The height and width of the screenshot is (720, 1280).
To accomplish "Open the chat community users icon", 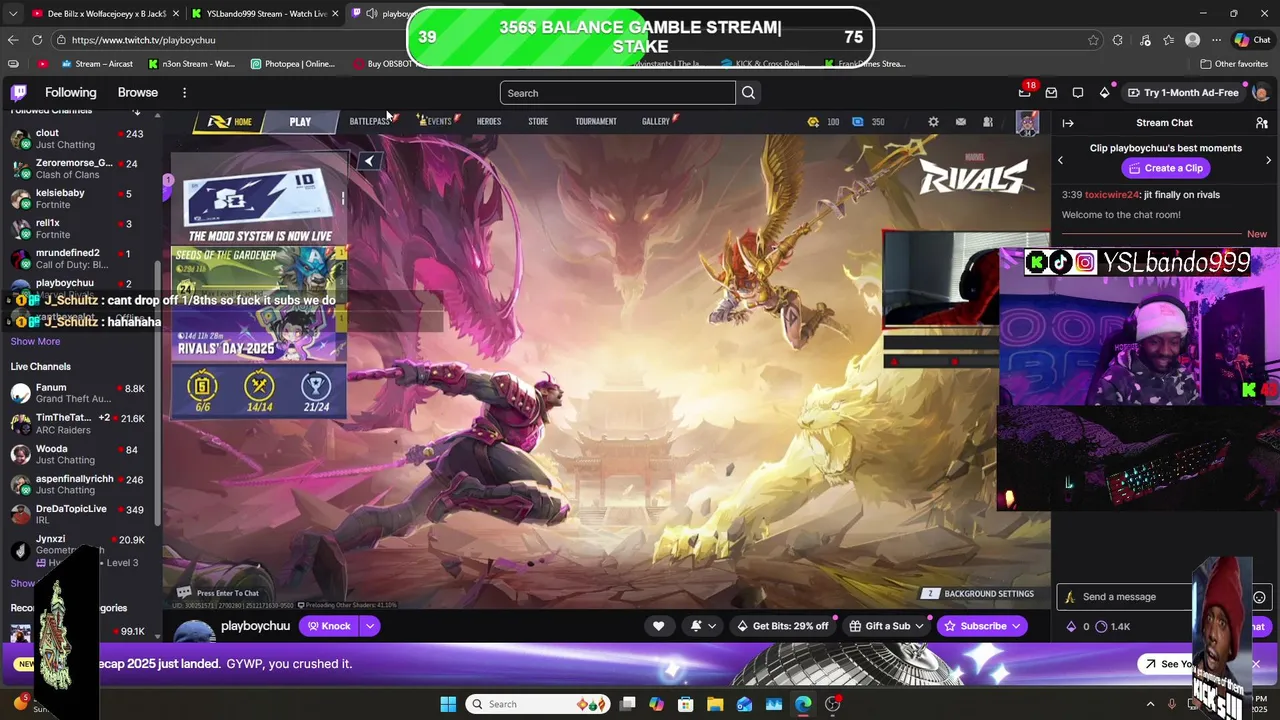I will click(x=1262, y=123).
